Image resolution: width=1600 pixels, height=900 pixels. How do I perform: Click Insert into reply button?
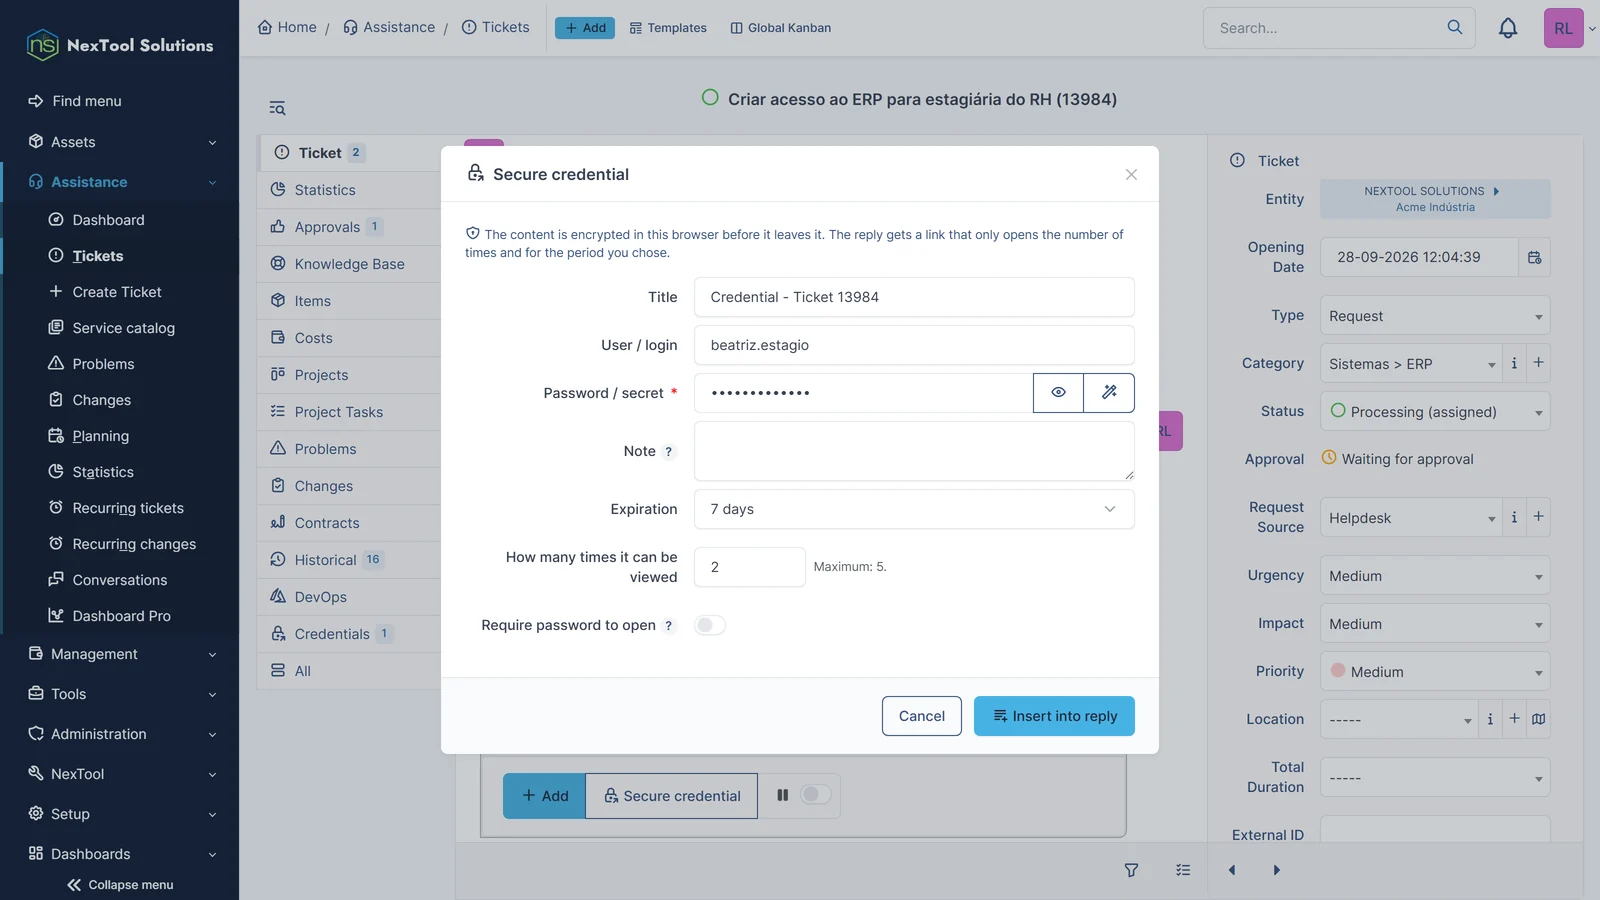click(x=1054, y=716)
